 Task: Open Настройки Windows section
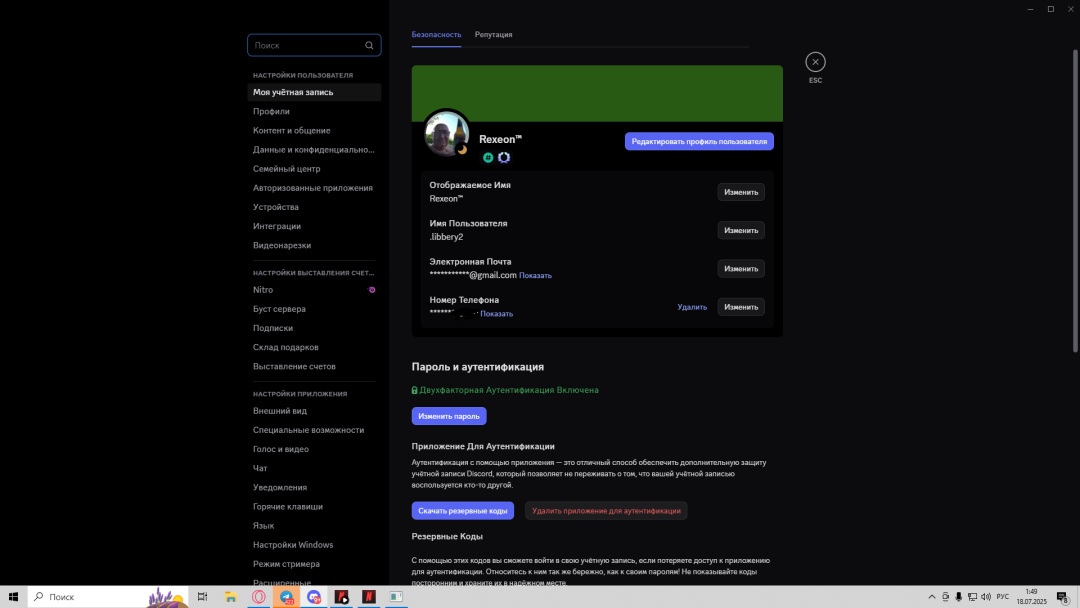click(x=314, y=545)
